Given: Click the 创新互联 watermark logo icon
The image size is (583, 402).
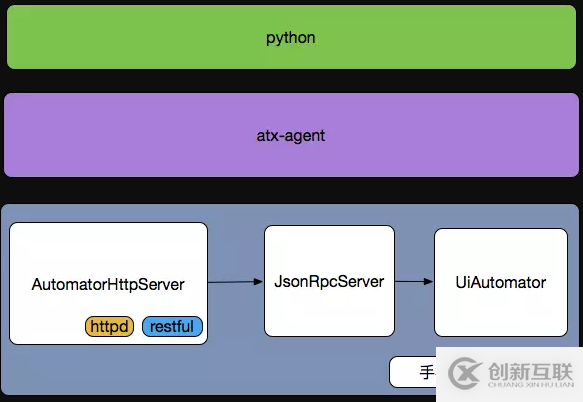Looking at the screenshot, I should coord(464,373).
